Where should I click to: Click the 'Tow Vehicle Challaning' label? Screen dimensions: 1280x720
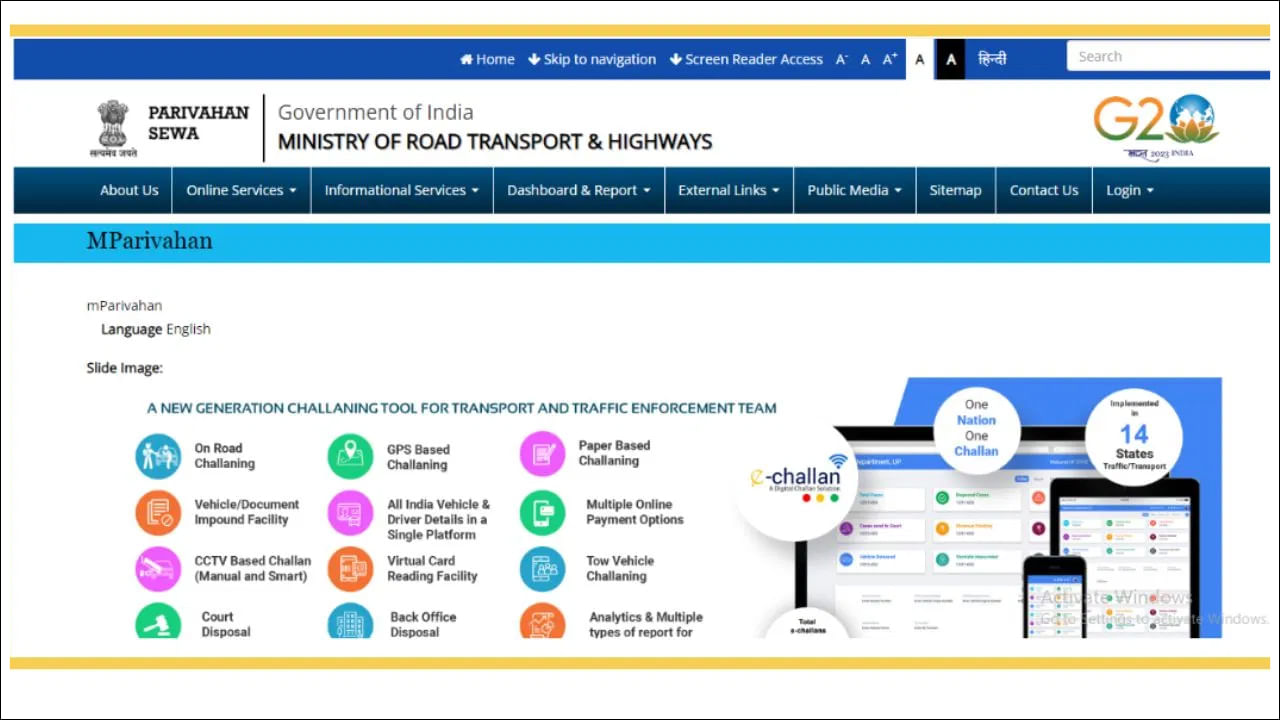click(x=620, y=568)
